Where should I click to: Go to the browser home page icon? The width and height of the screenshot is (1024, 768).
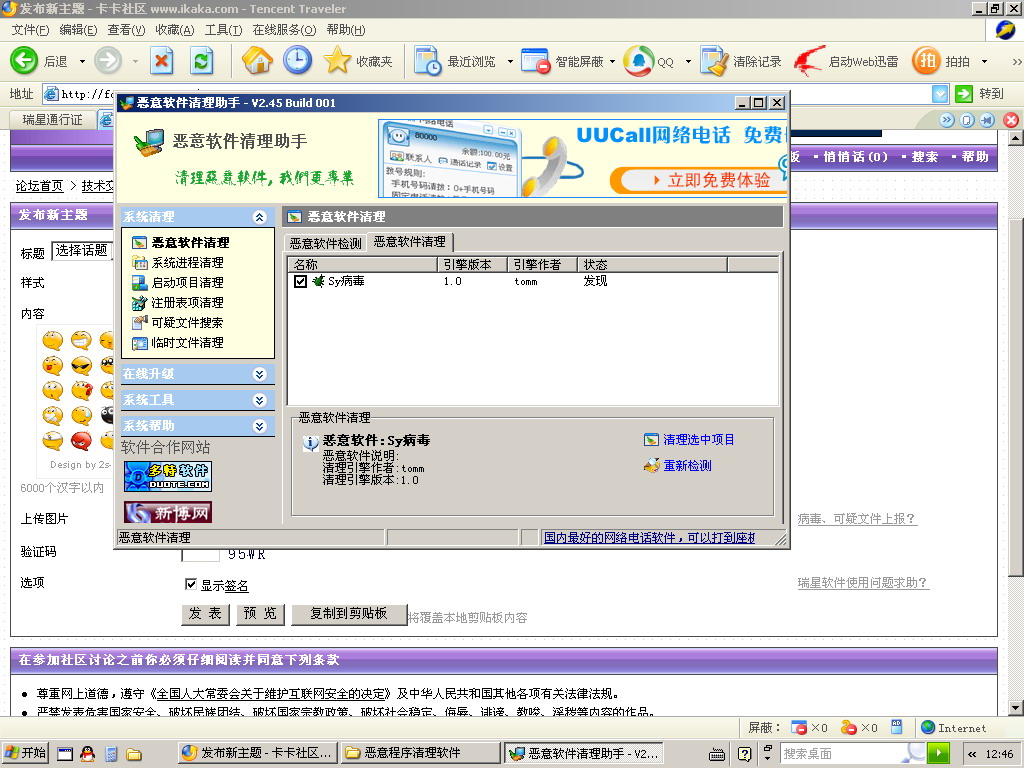[x=257, y=60]
